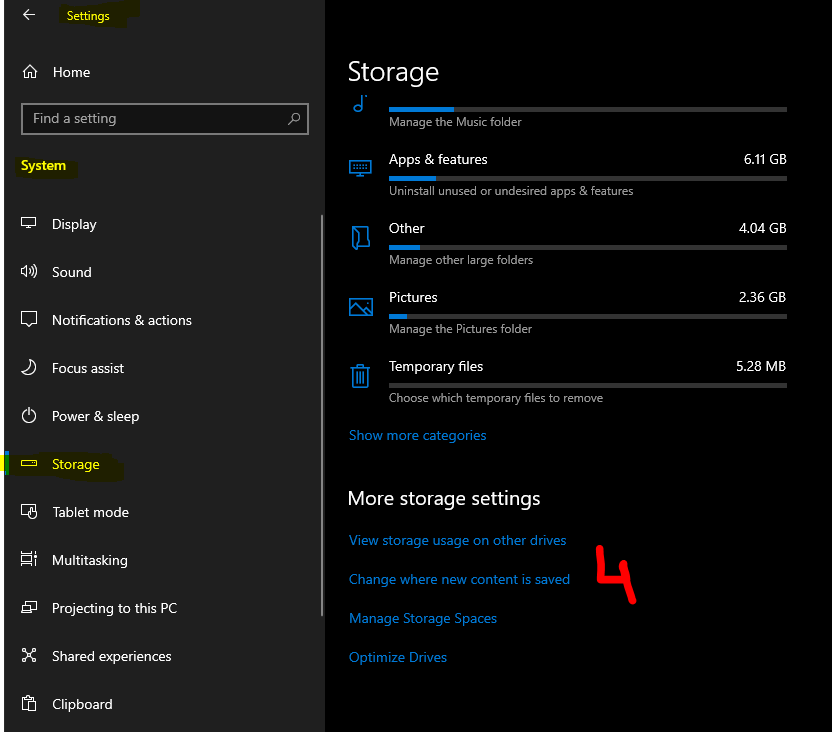
Task: Click 'Choose which temporary files to remove'
Action: [x=496, y=398]
